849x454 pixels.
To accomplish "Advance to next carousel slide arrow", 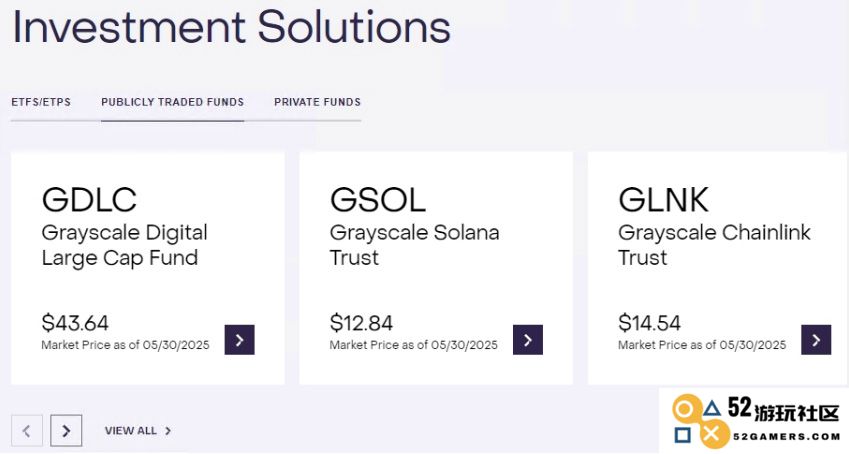I will click(66, 431).
